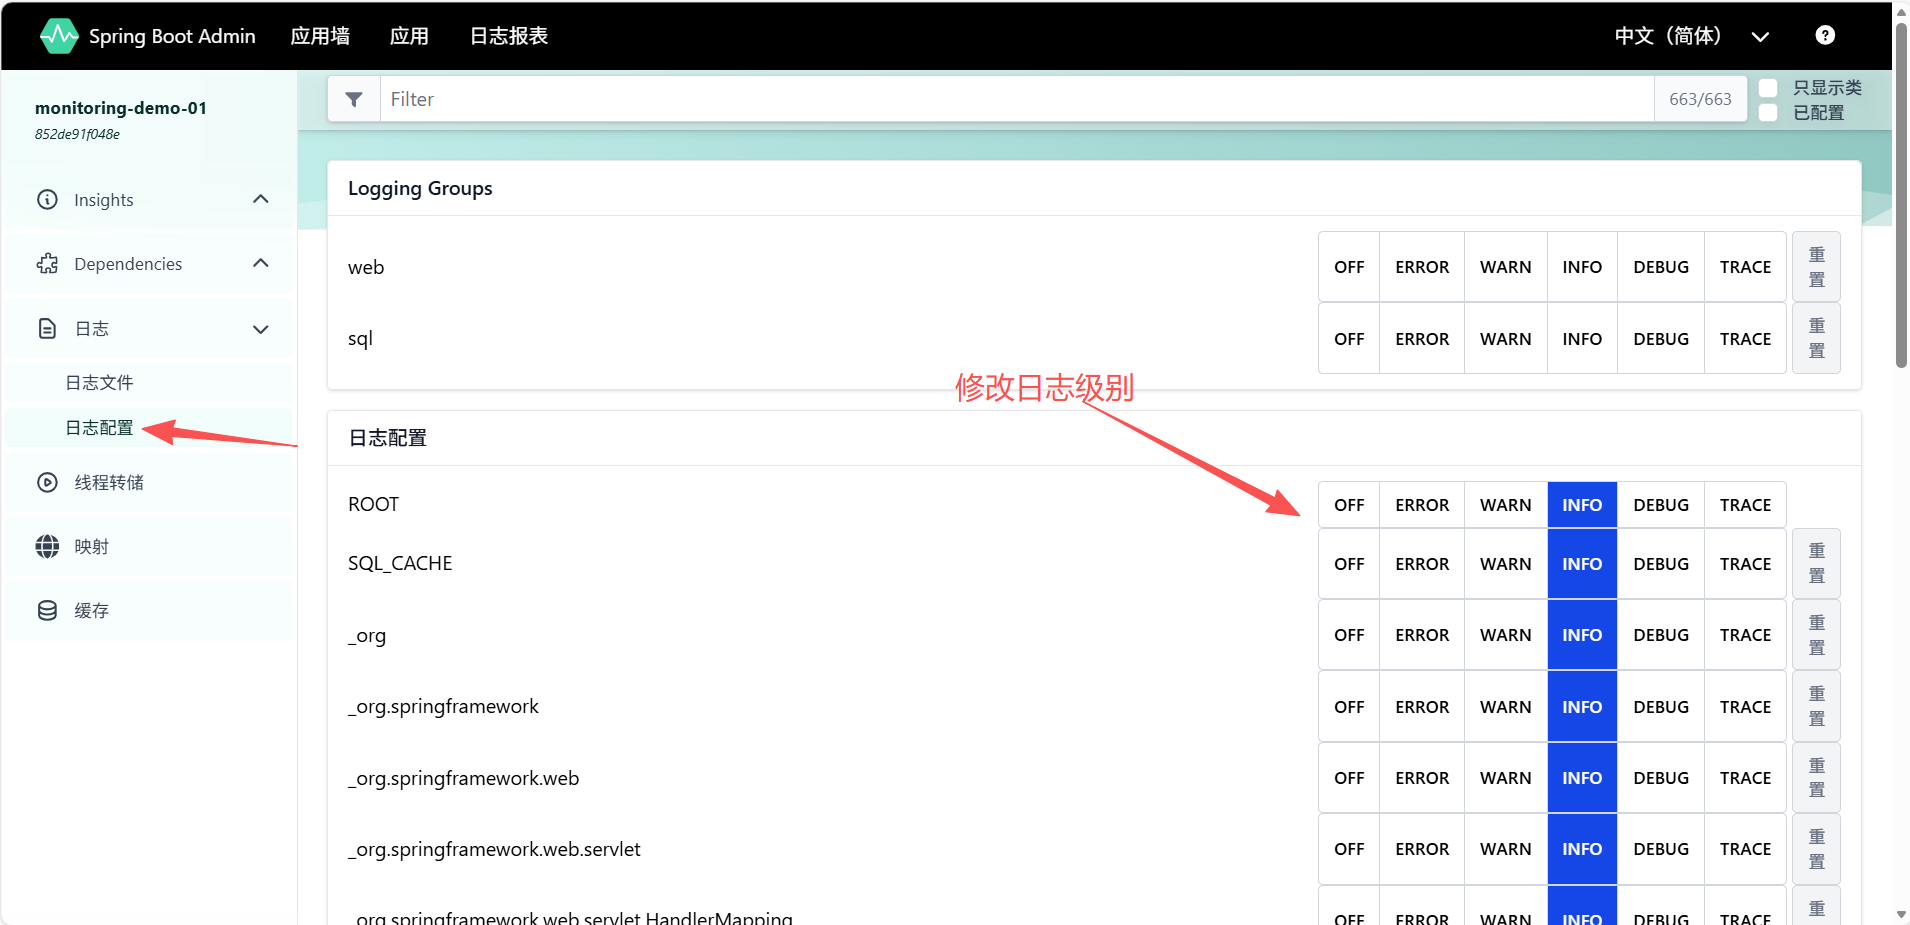Expand the 日志 section chevron

coord(261,329)
